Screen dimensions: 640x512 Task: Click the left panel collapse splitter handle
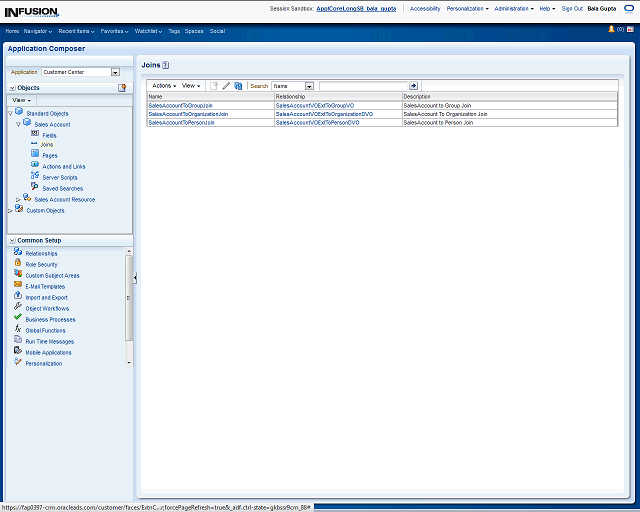click(x=135, y=278)
